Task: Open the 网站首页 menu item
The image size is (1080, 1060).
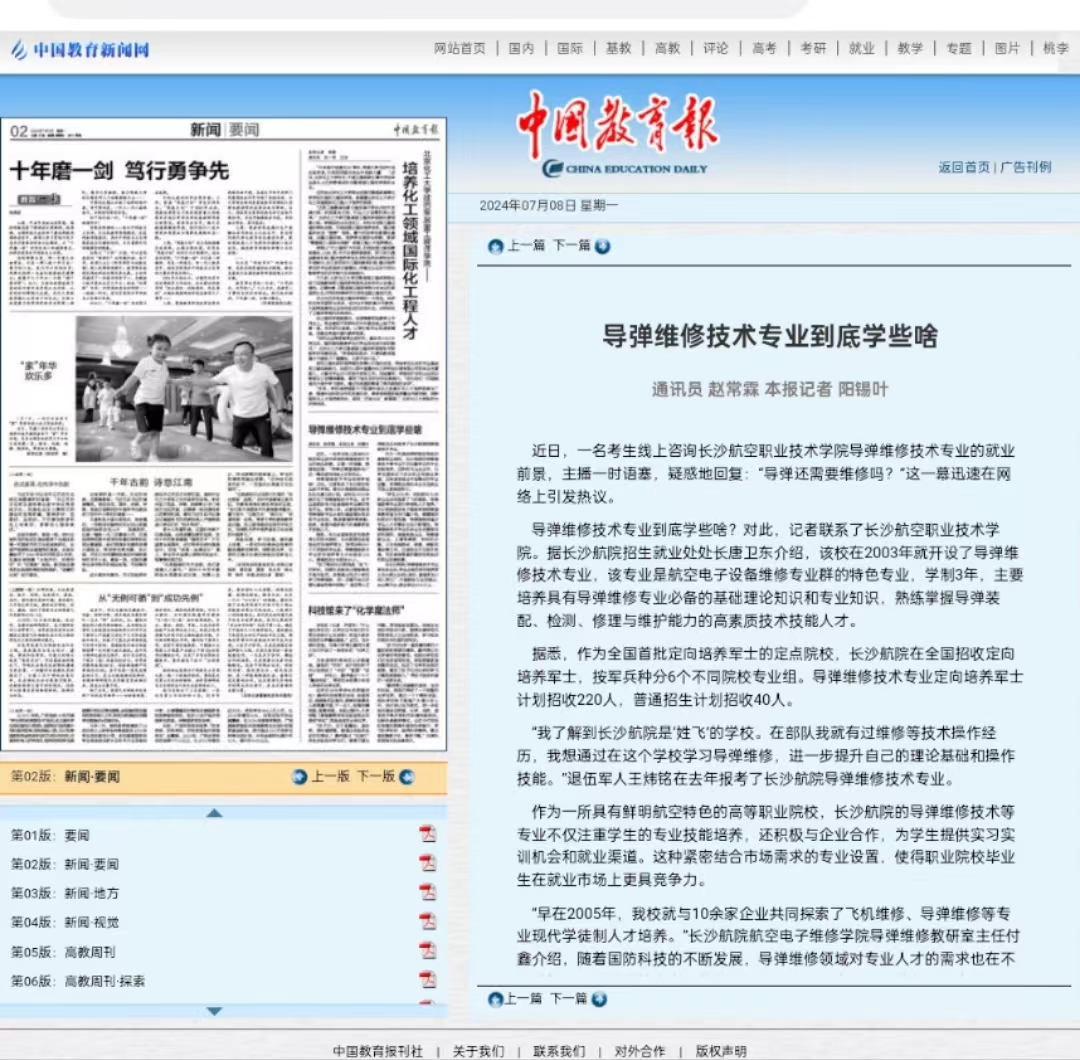Action: (459, 48)
